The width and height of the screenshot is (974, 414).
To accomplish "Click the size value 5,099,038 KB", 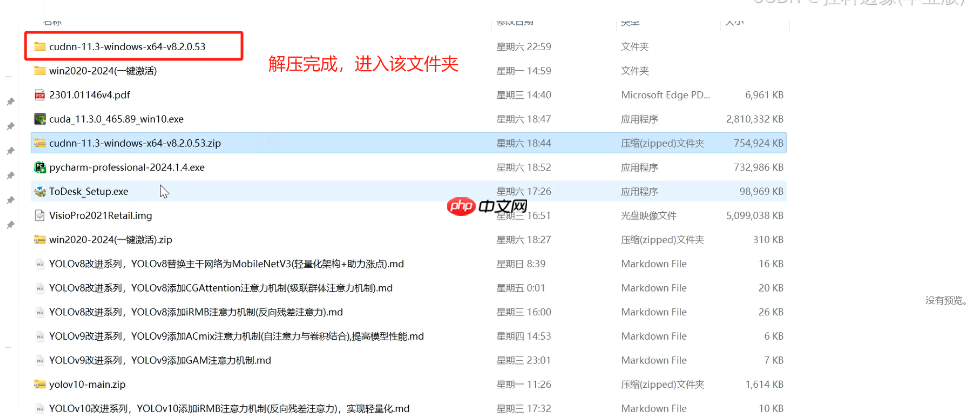I will click(754, 216).
